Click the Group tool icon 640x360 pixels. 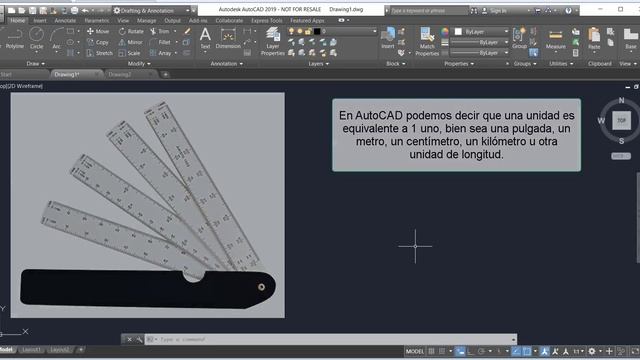pyautogui.click(x=519, y=39)
